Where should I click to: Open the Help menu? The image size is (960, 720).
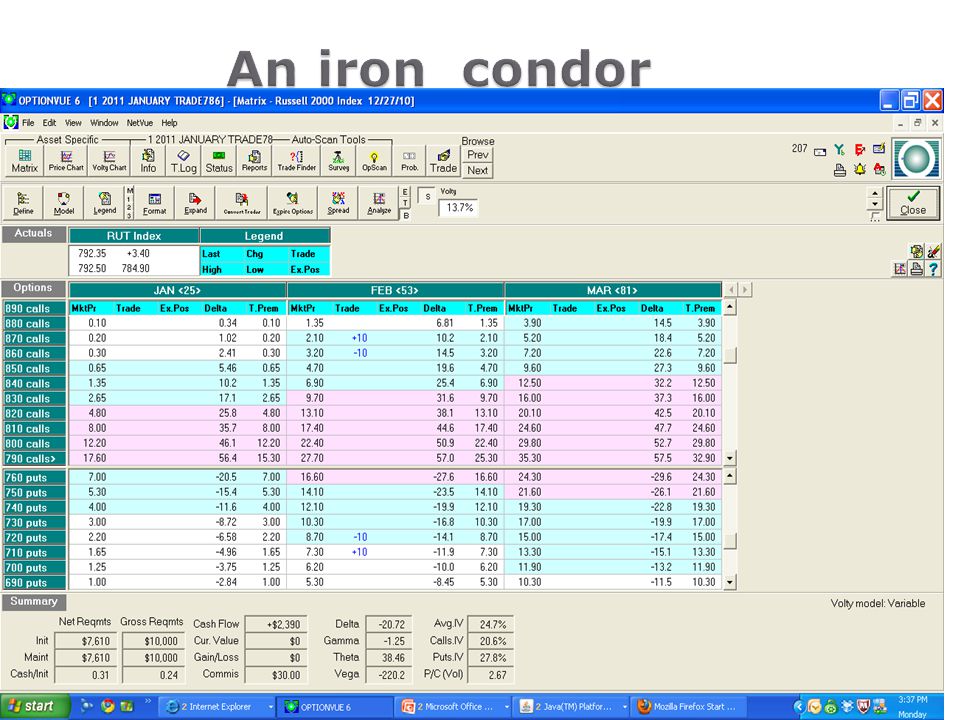tap(169, 122)
